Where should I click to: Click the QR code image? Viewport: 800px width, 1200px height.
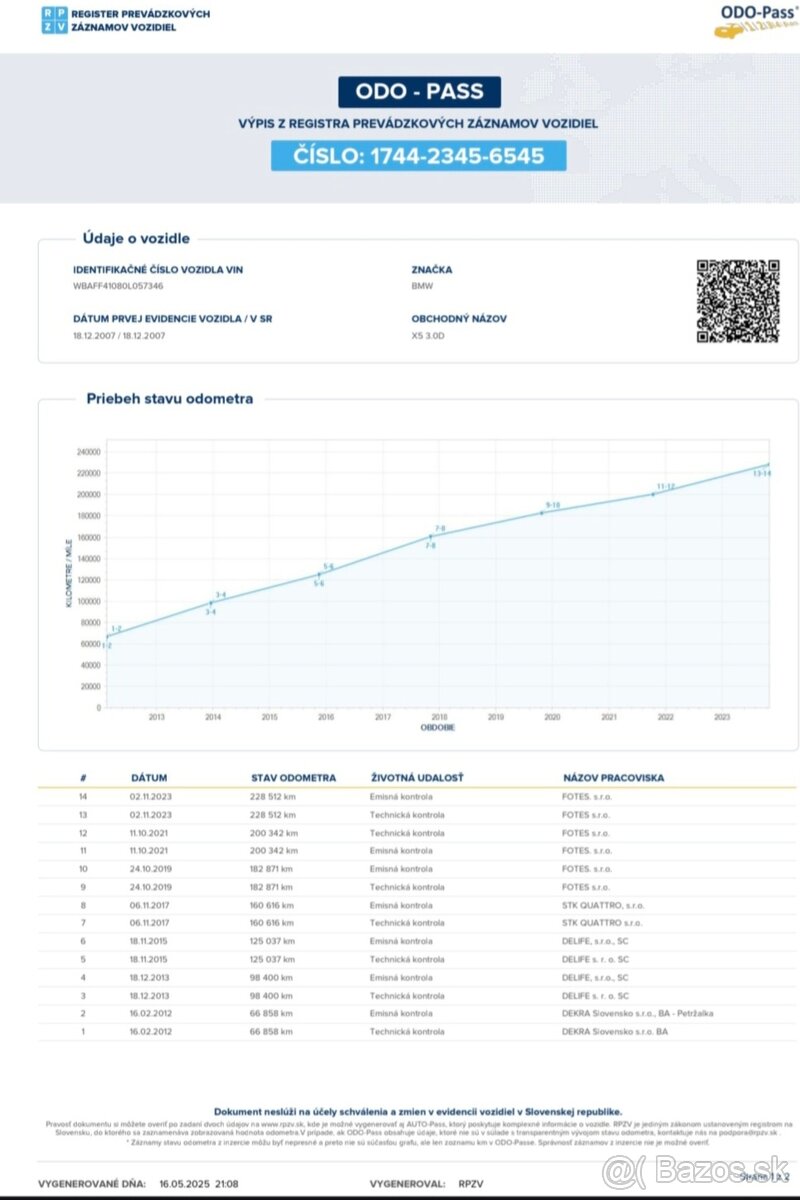coord(737,301)
